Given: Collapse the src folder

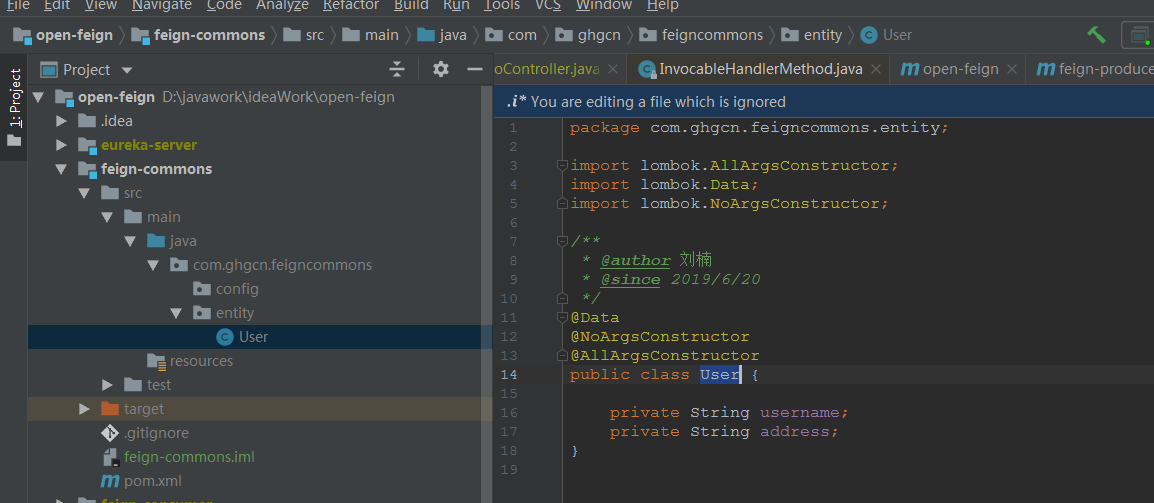Looking at the screenshot, I should click(x=85, y=194).
